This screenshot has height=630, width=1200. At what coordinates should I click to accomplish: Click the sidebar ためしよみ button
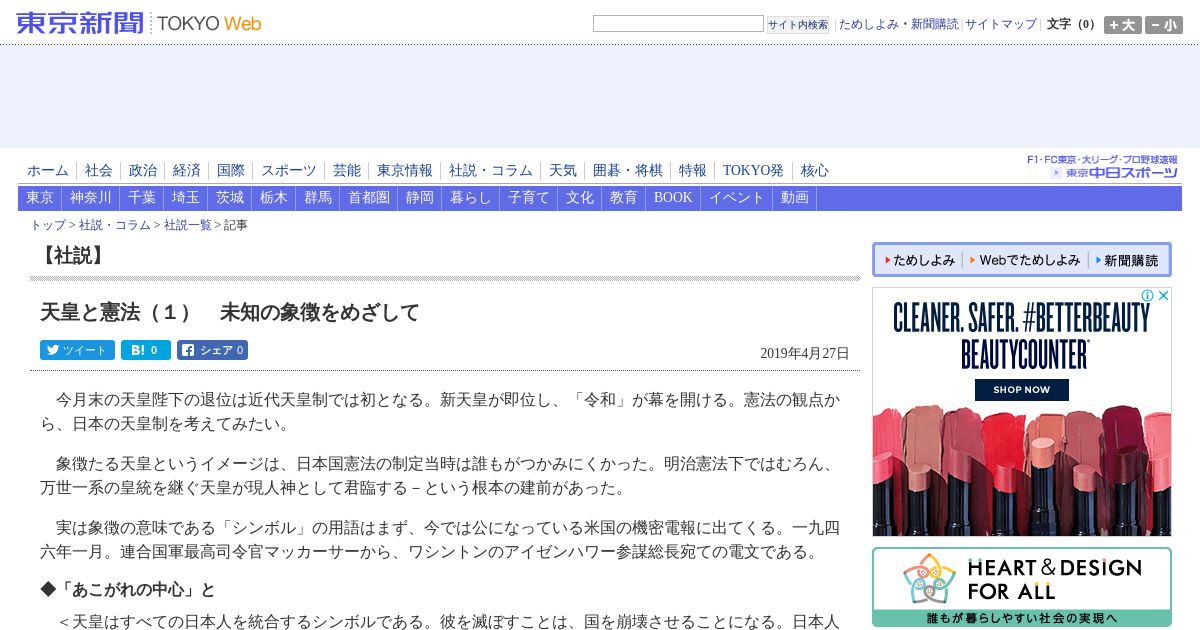tap(919, 260)
